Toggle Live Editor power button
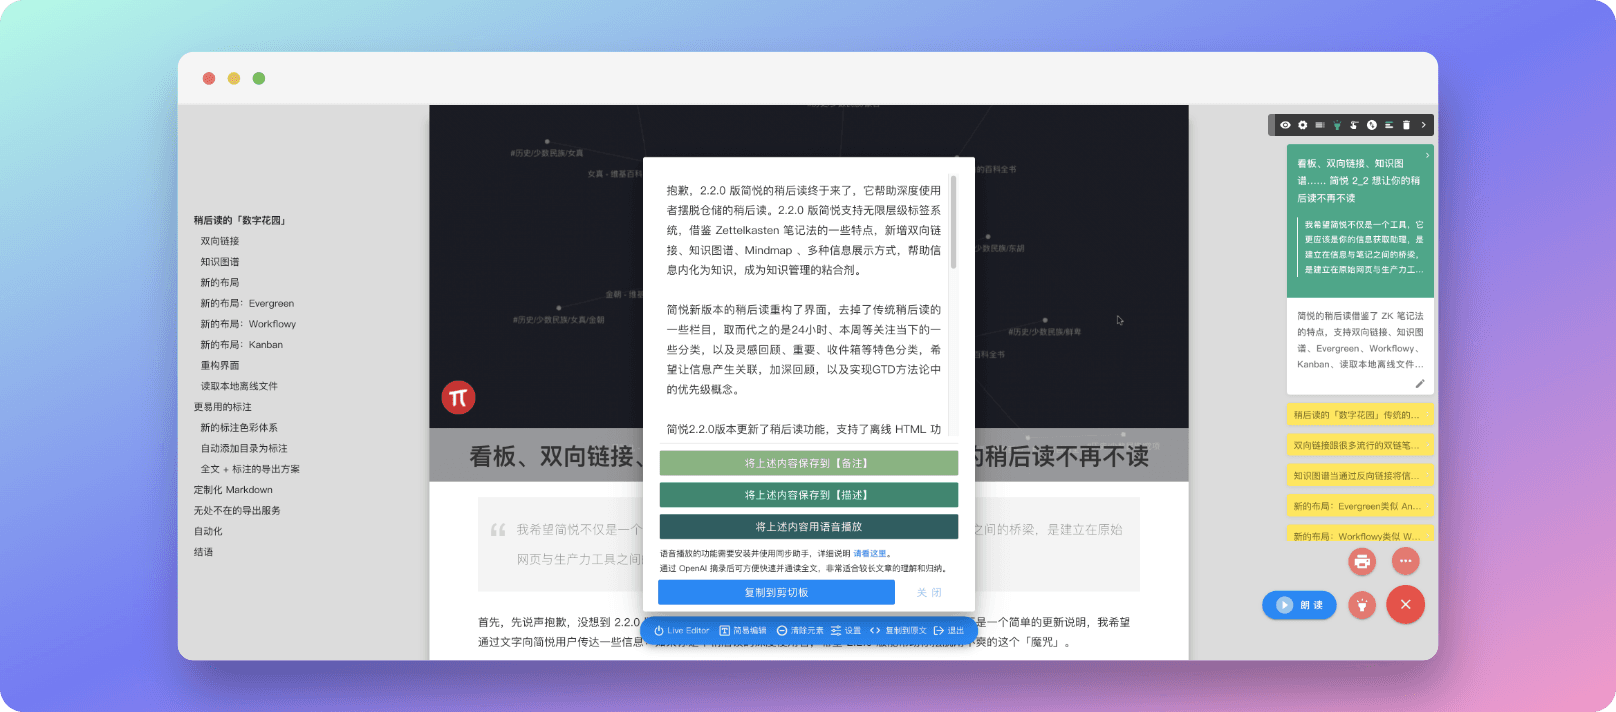Viewport: 1616px width, 712px height. tap(681, 631)
